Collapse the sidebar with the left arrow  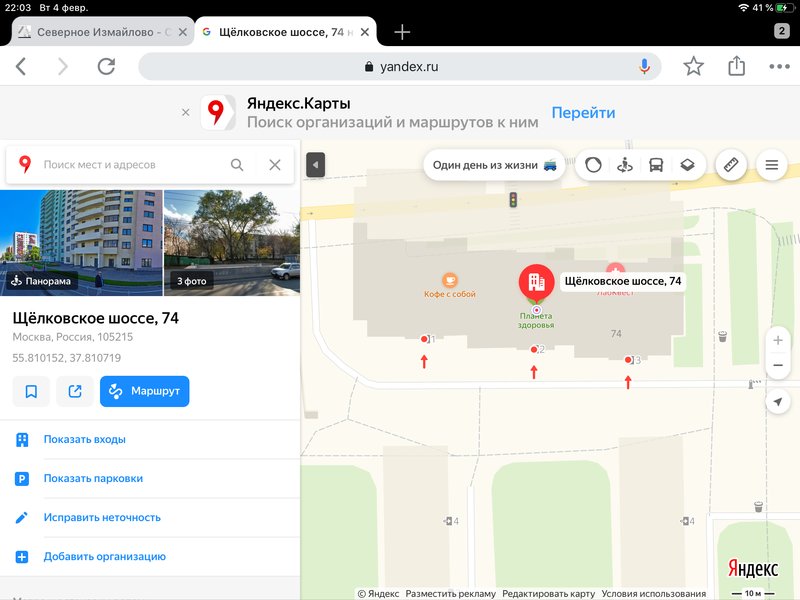tap(314, 164)
